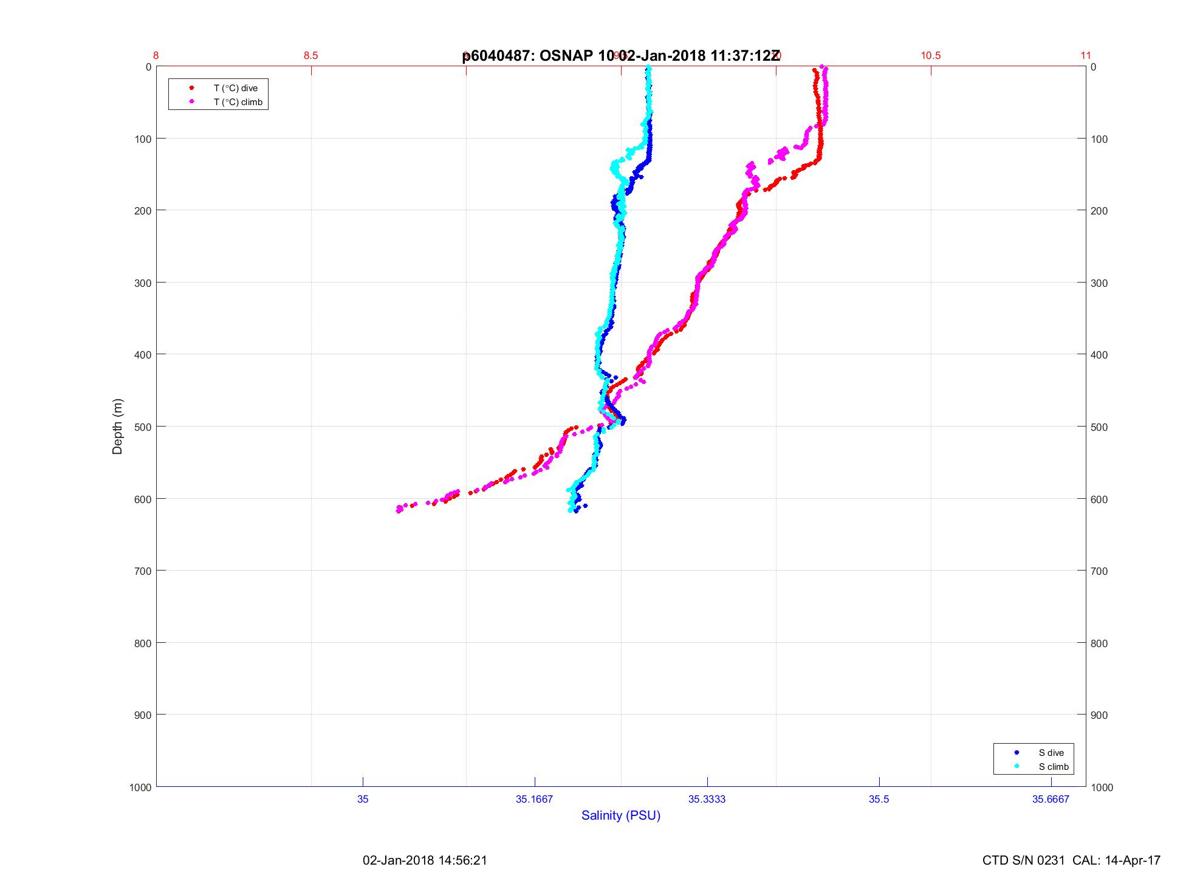The width and height of the screenshot is (1200, 885).
Task: Click the magenta dot marker in temperature legend
Action: tap(191, 102)
